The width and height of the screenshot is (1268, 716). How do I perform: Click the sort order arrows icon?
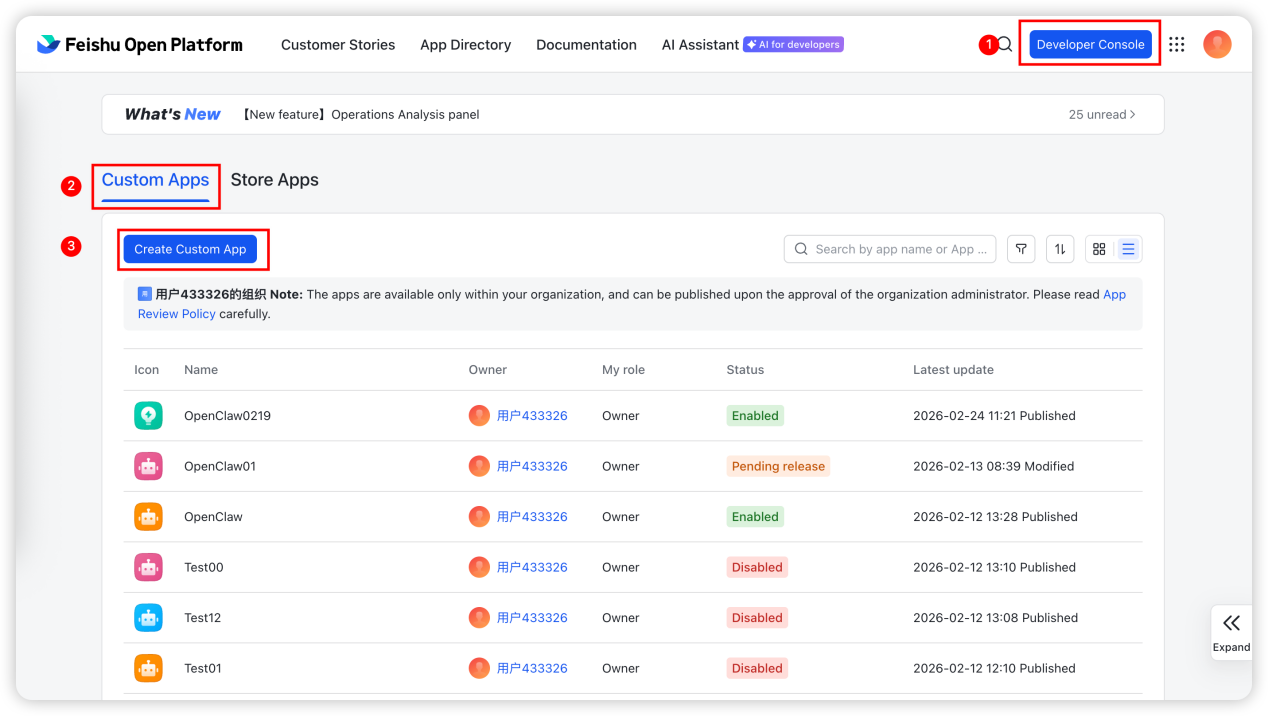pyautogui.click(x=1060, y=249)
